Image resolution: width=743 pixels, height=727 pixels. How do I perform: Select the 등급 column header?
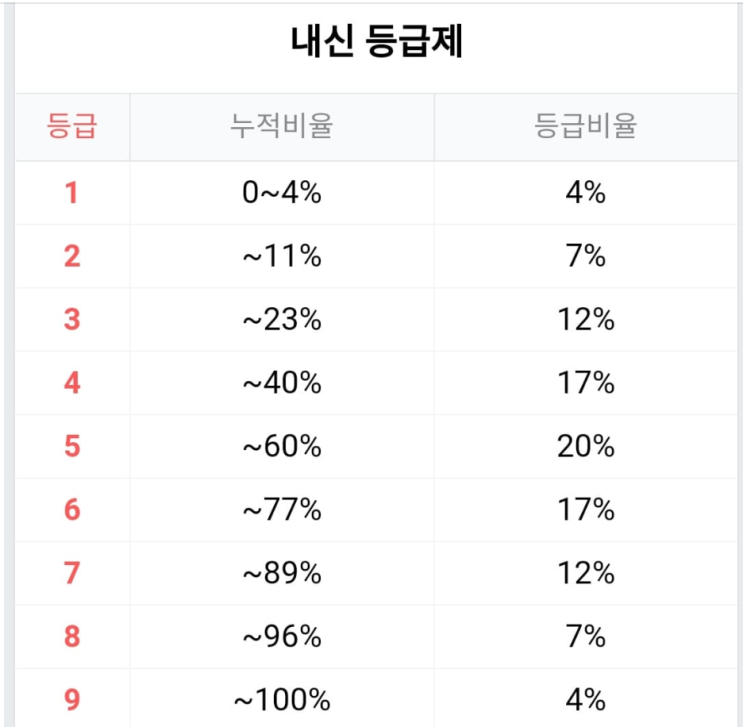click(72, 126)
